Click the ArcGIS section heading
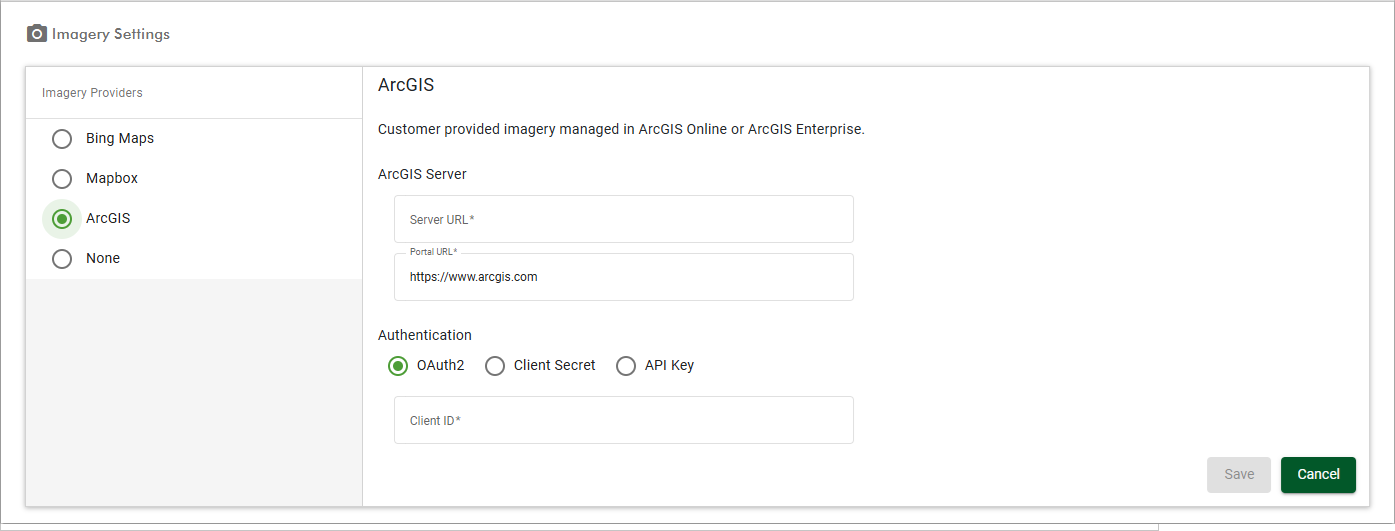 tap(406, 85)
